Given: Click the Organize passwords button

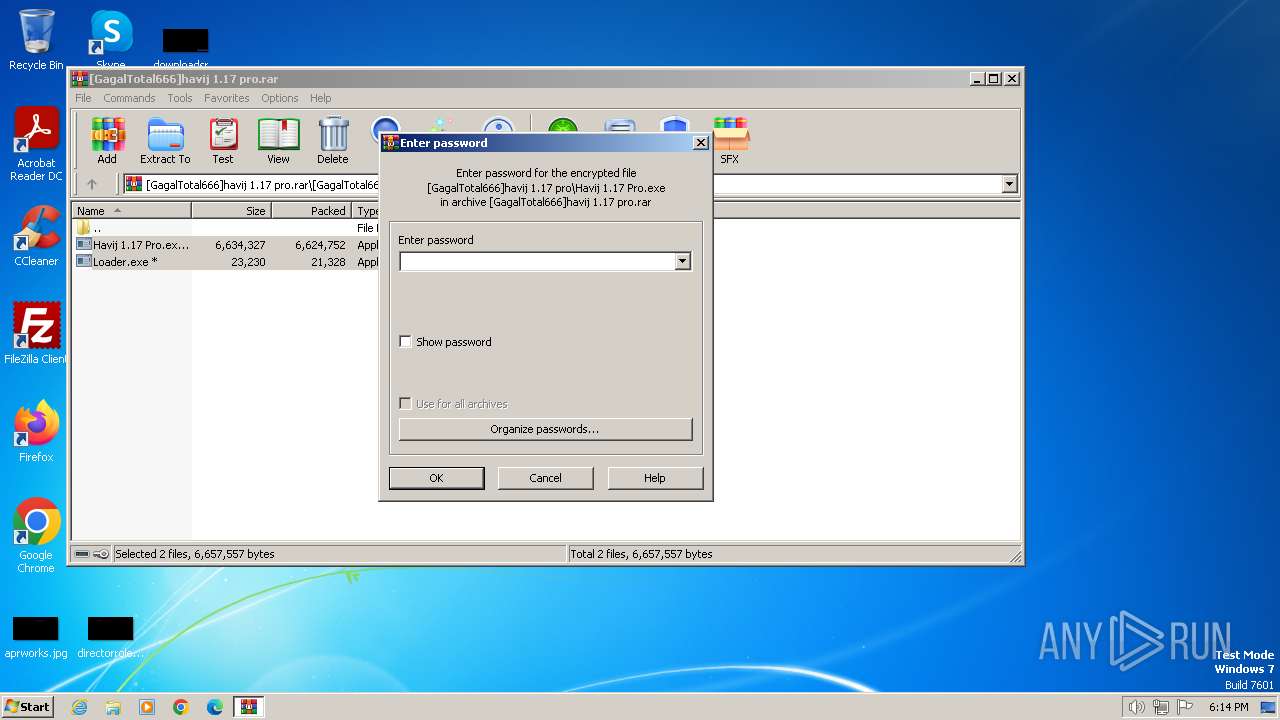Looking at the screenshot, I should click(545, 429).
